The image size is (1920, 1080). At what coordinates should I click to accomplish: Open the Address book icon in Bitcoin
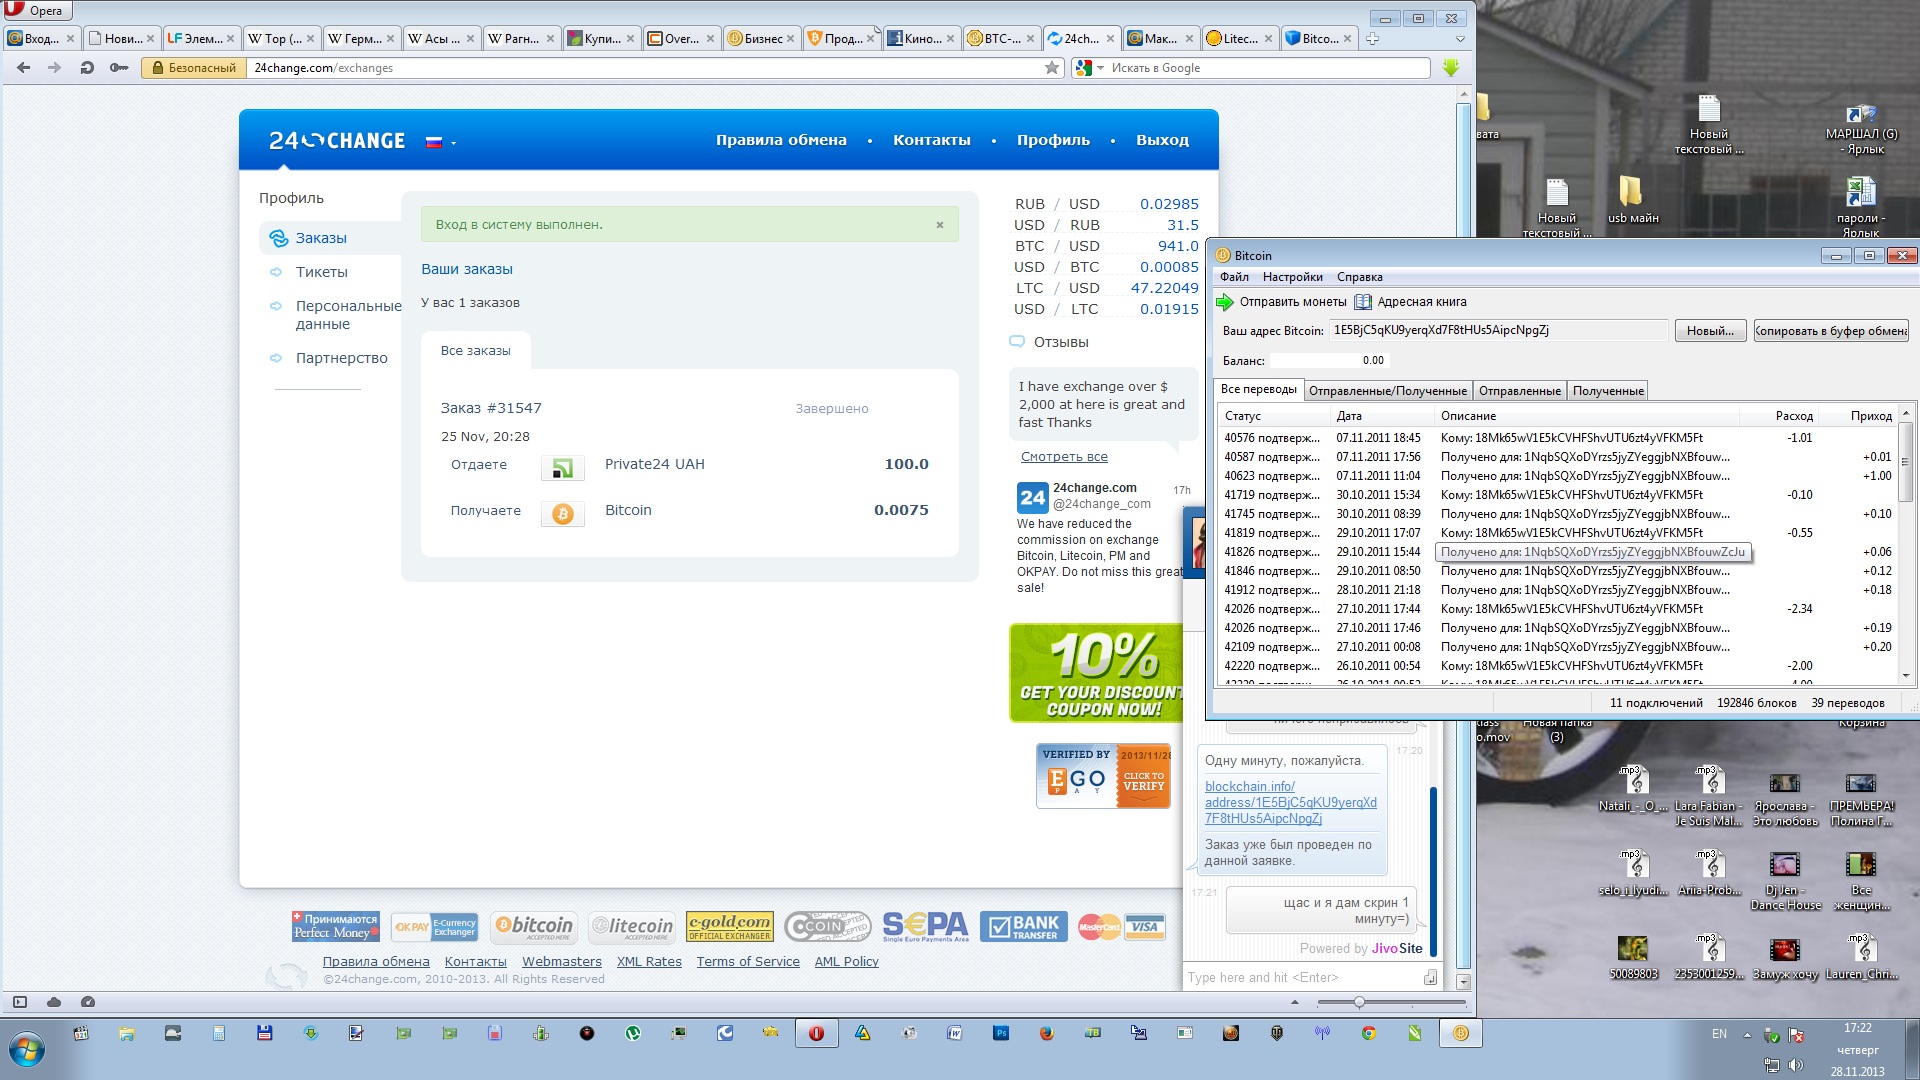coord(1363,302)
